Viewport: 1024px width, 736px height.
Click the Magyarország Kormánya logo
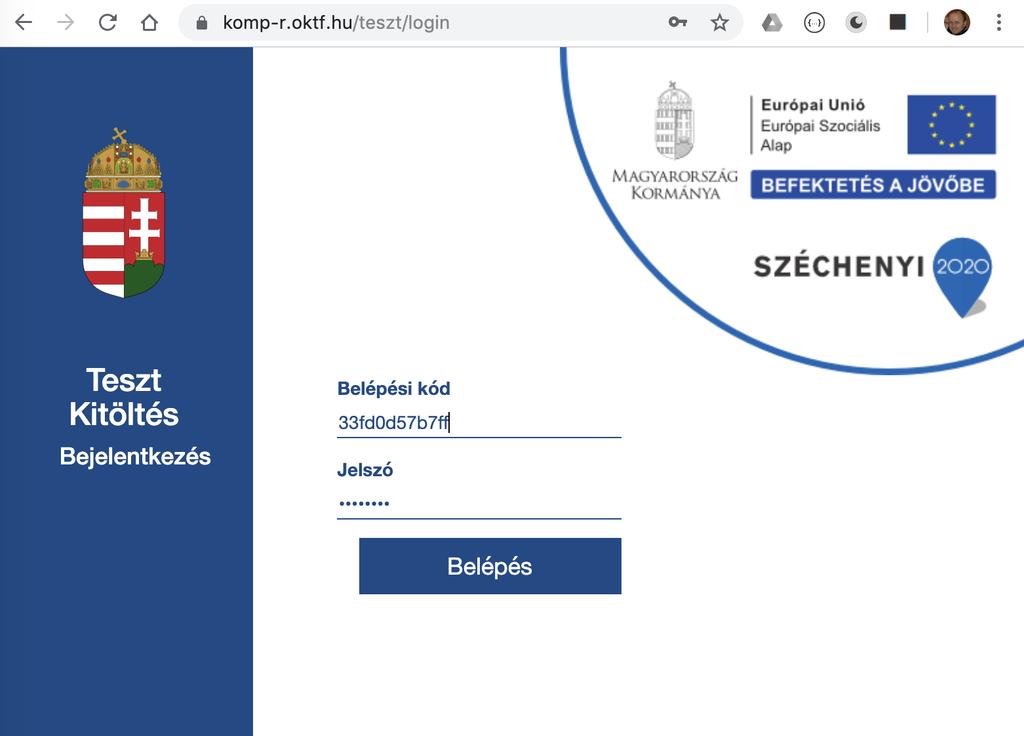pyautogui.click(x=675, y=140)
